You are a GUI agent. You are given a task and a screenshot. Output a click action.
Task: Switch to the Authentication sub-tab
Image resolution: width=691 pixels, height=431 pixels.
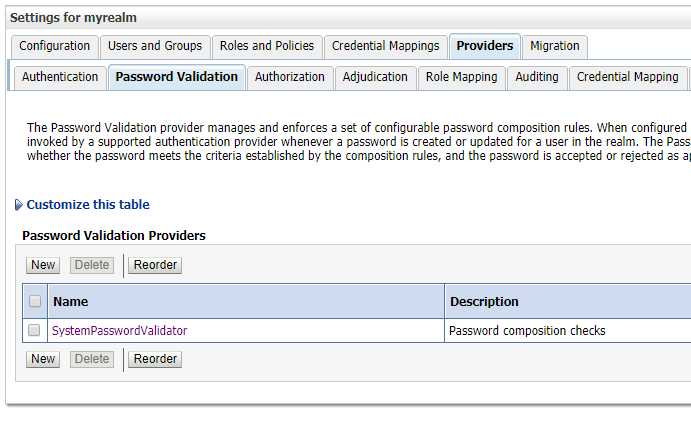(x=60, y=77)
